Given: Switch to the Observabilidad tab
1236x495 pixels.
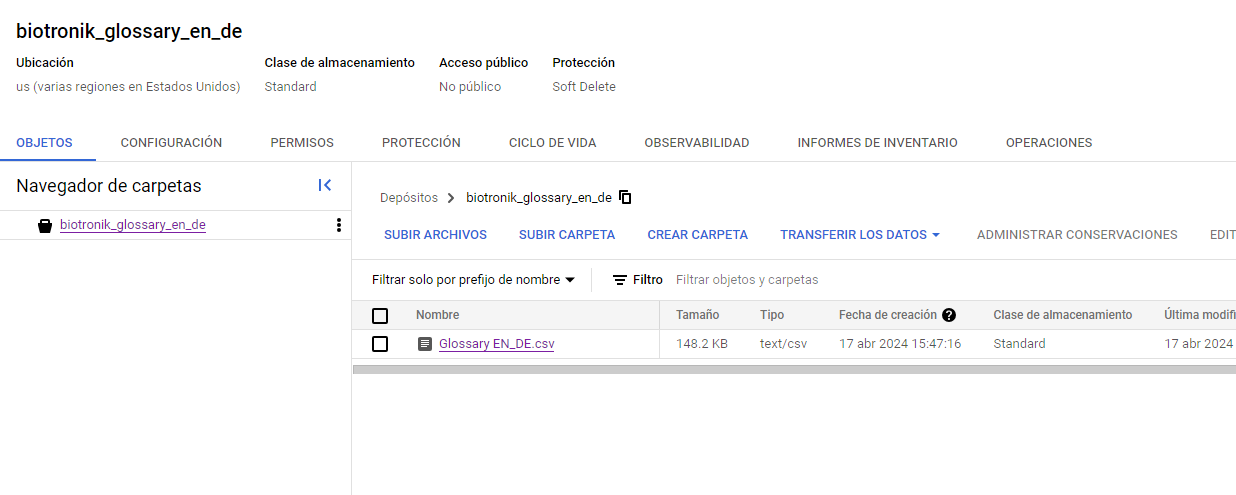Looking at the screenshot, I should [697, 143].
